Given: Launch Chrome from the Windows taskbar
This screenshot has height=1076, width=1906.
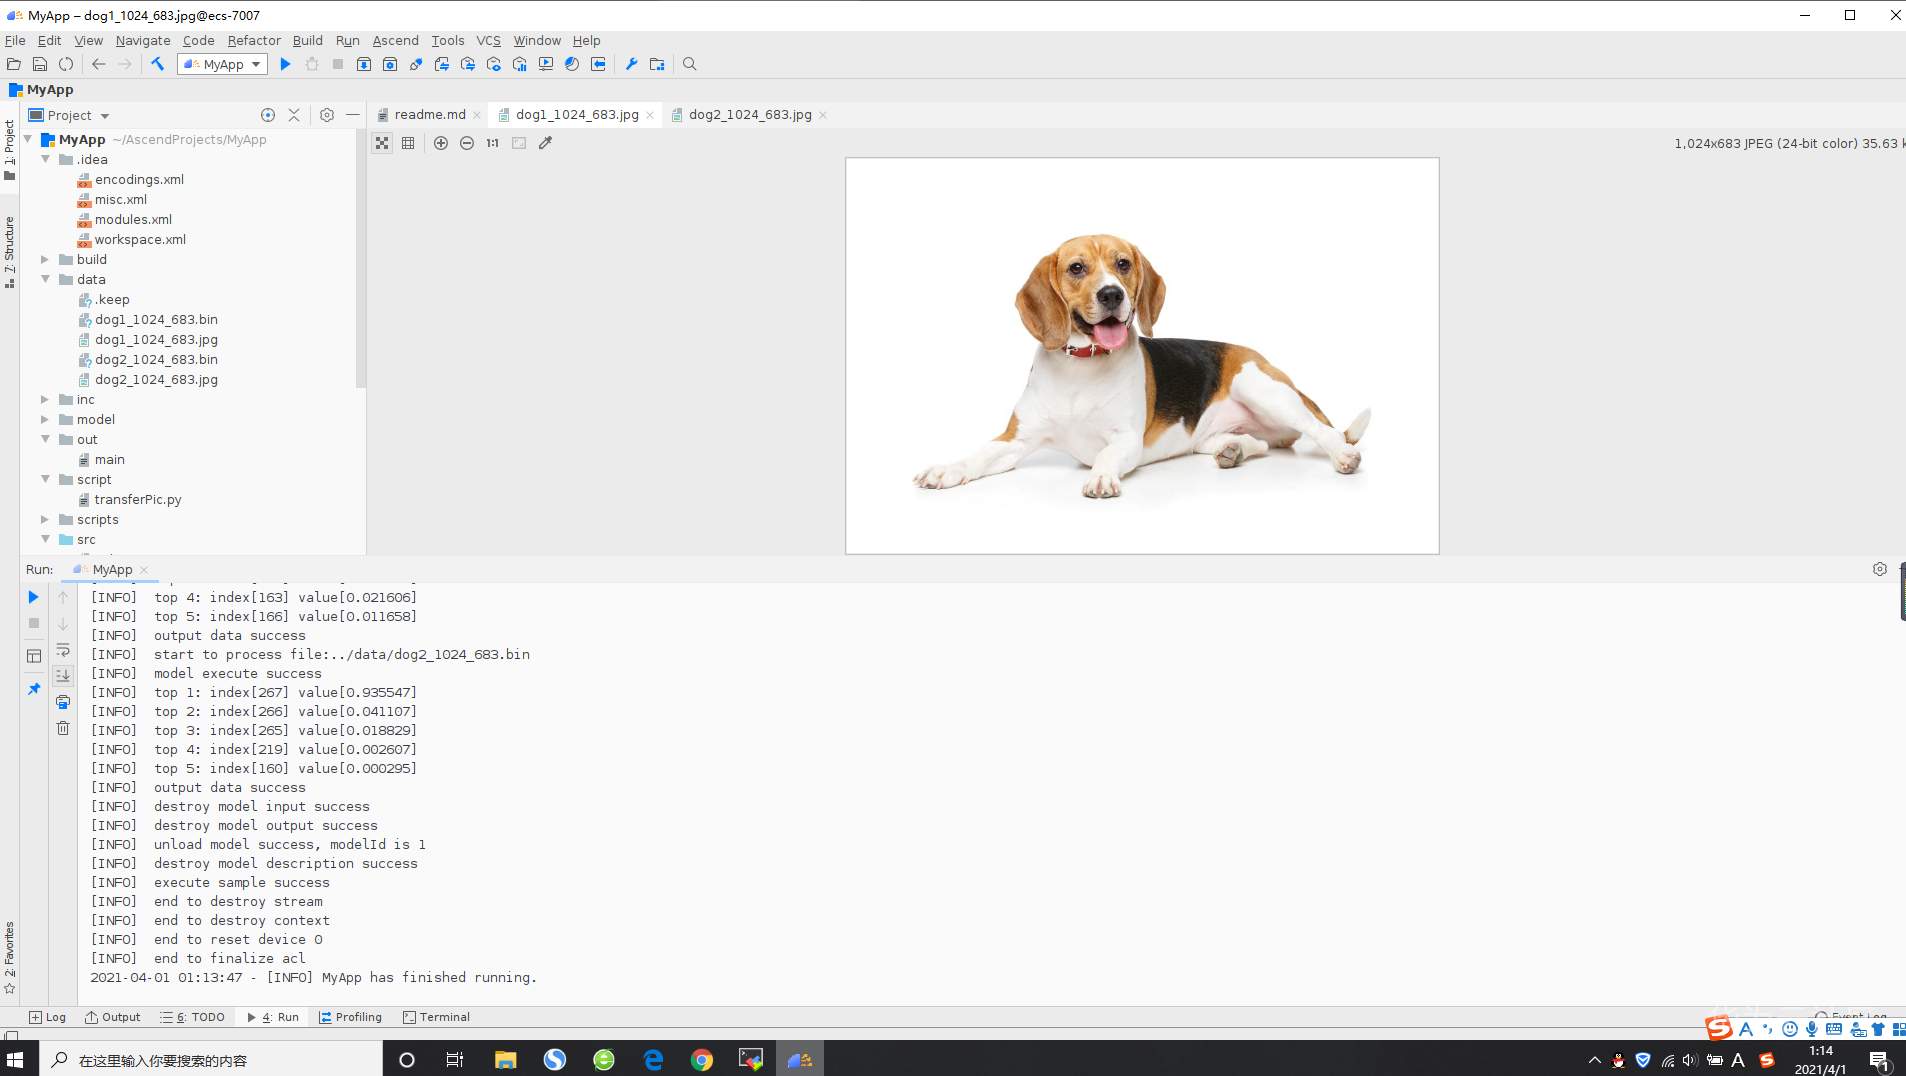Looking at the screenshot, I should pyautogui.click(x=703, y=1058).
